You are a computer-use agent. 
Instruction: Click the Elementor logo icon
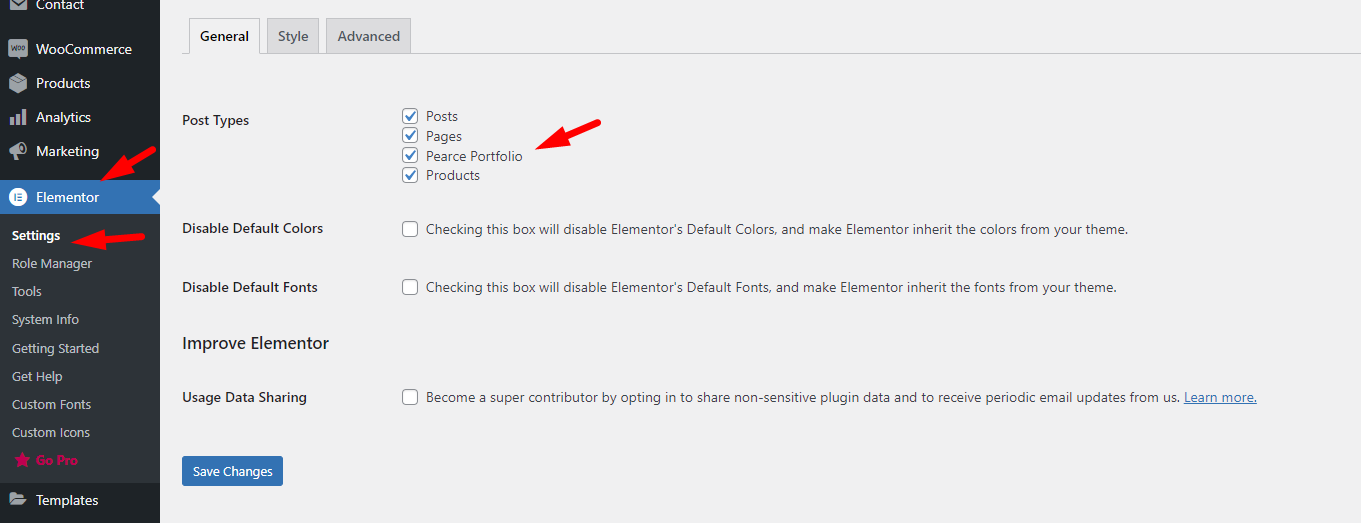pos(18,197)
